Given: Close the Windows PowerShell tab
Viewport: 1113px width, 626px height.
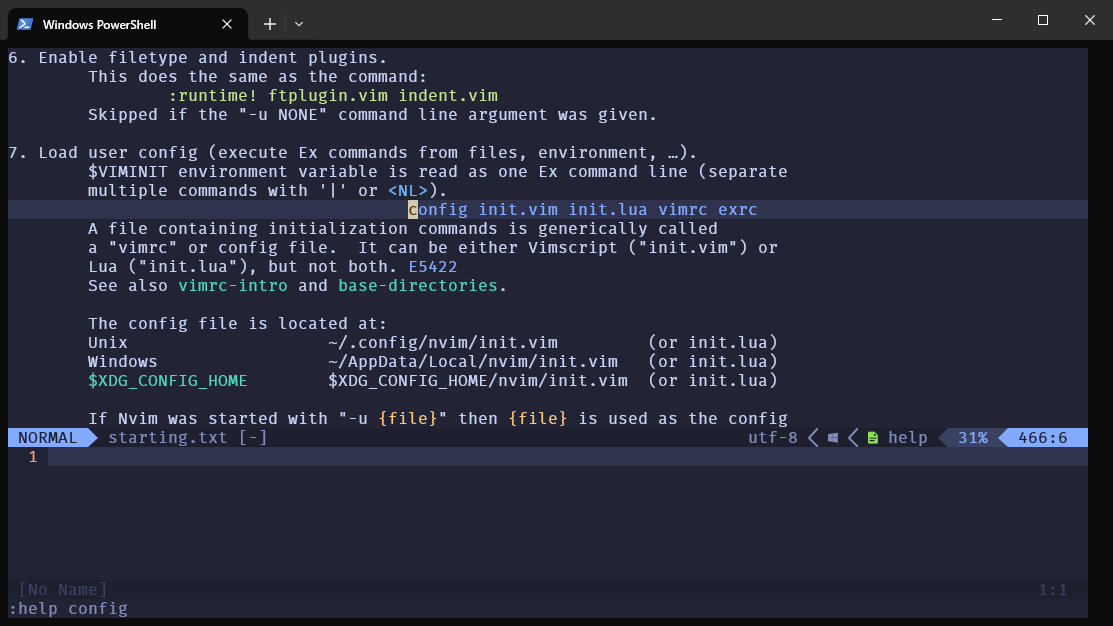Looking at the screenshot, I should coord(228,24).
